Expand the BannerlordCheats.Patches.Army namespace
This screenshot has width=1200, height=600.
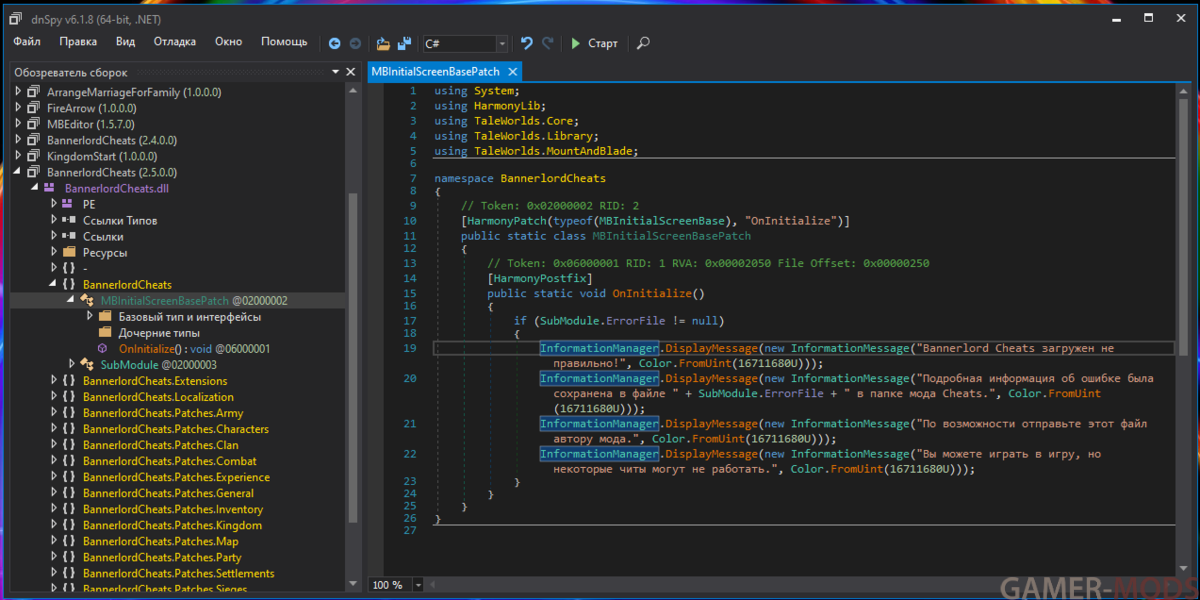[x=53, y=412]
